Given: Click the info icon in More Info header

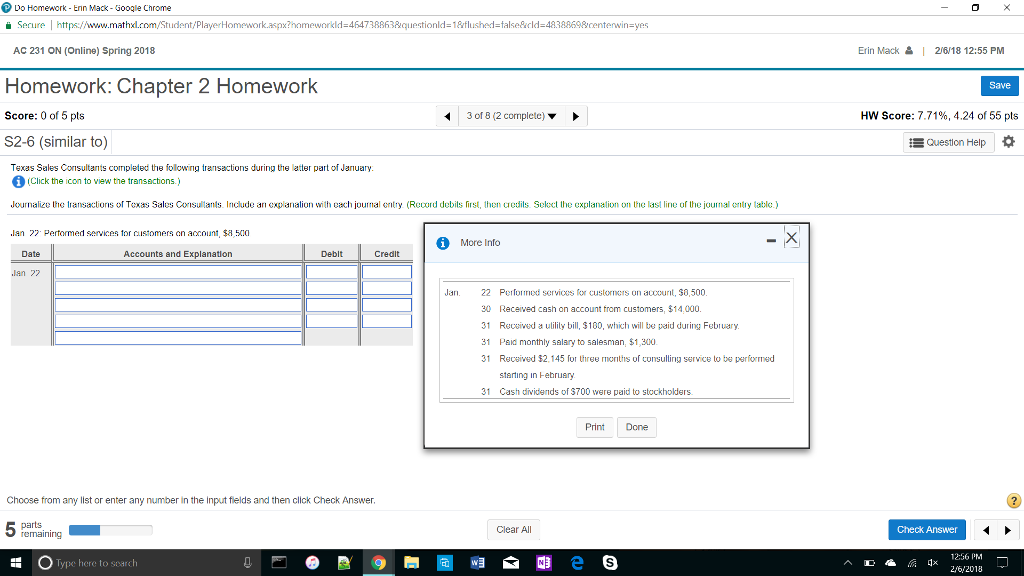Looking at the screenshot, I should 443,243.
